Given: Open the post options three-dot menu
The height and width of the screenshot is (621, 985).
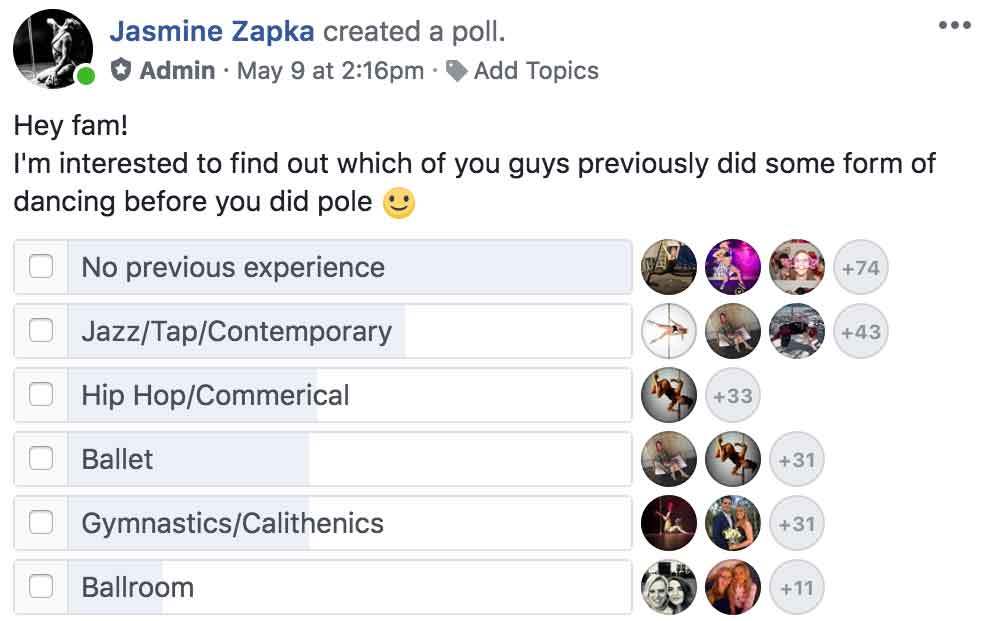Looking at the screenshot, I should point(954,26).
